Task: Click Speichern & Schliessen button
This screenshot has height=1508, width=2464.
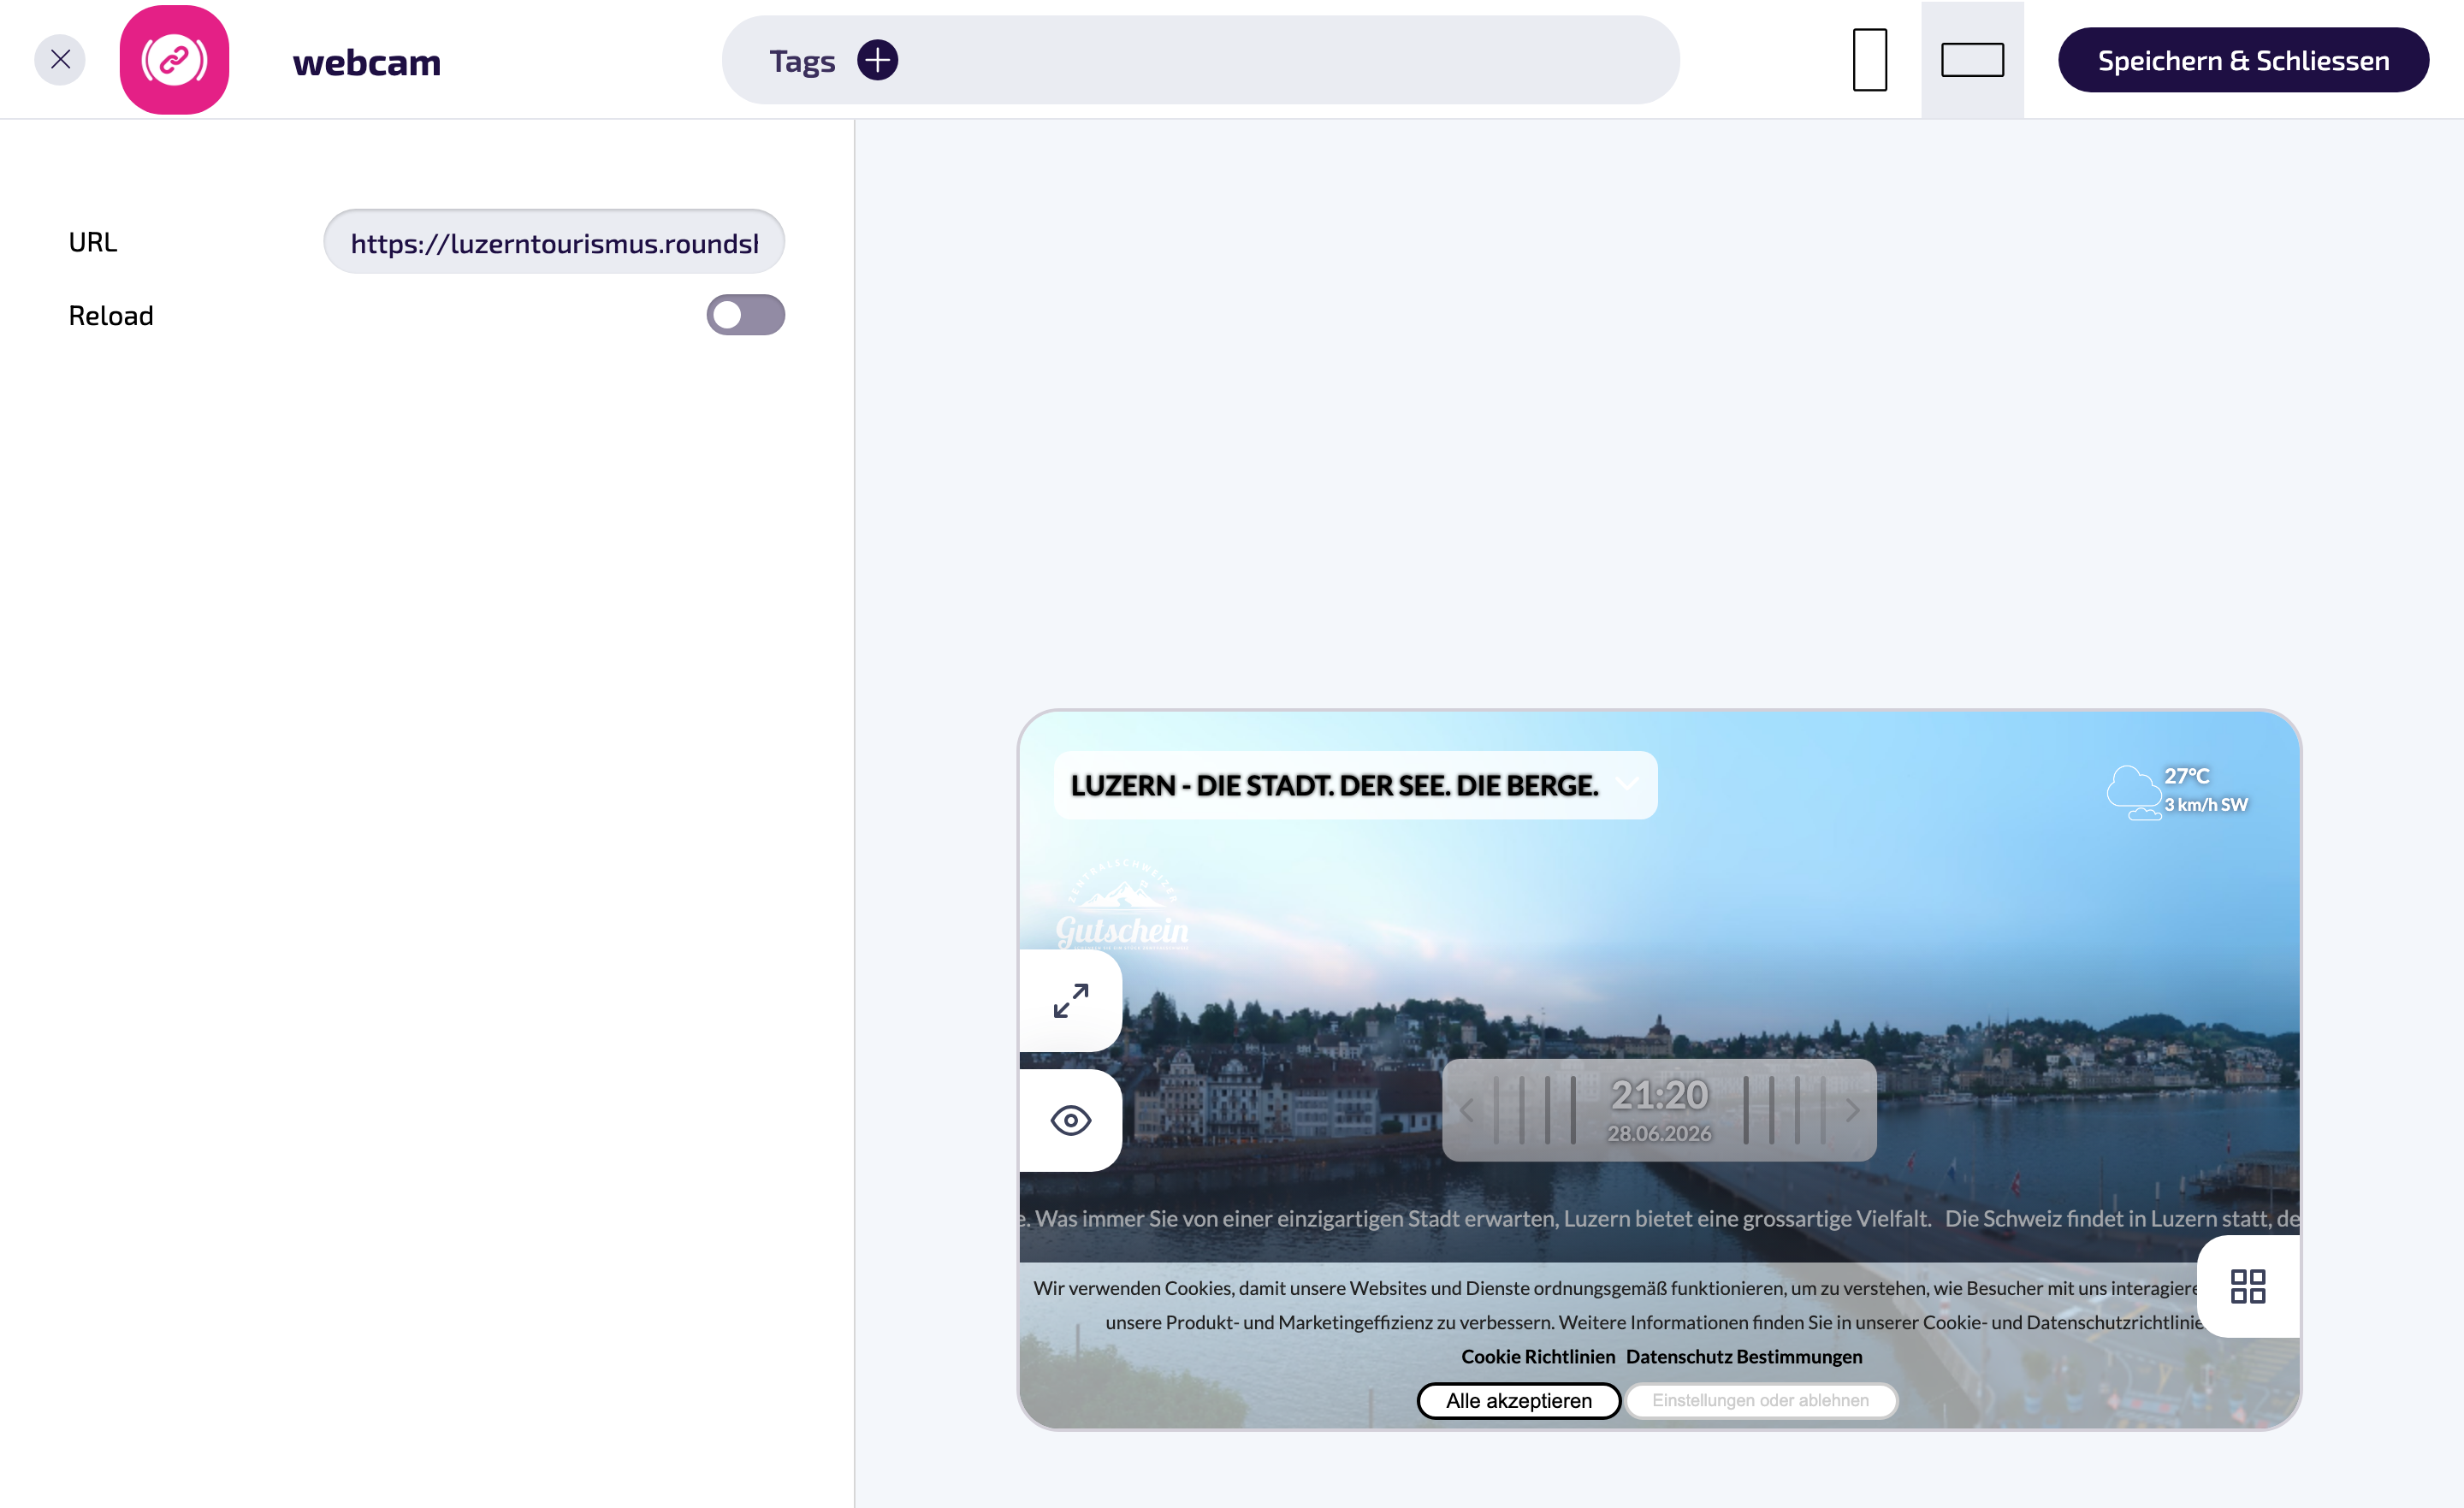Action: click(2243, 60)
